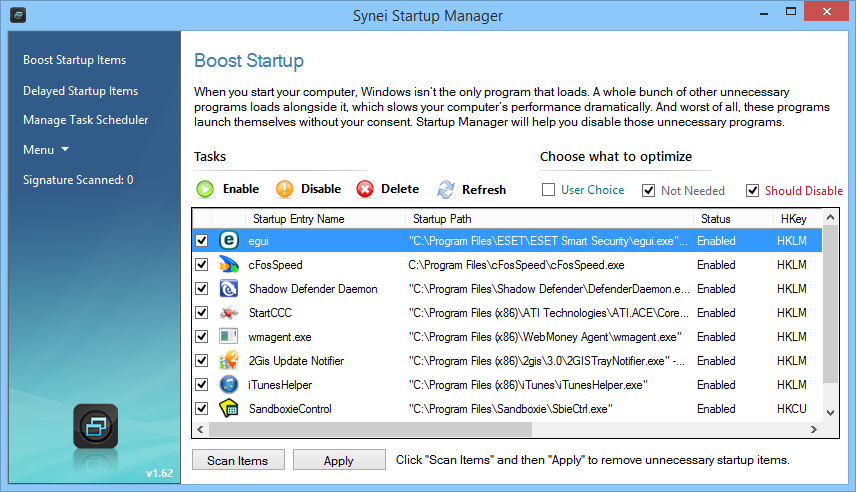The width and height of the screenshot is (856, 492).
Task: Toggle the User Choice checkbox
Action: [548, 189]
